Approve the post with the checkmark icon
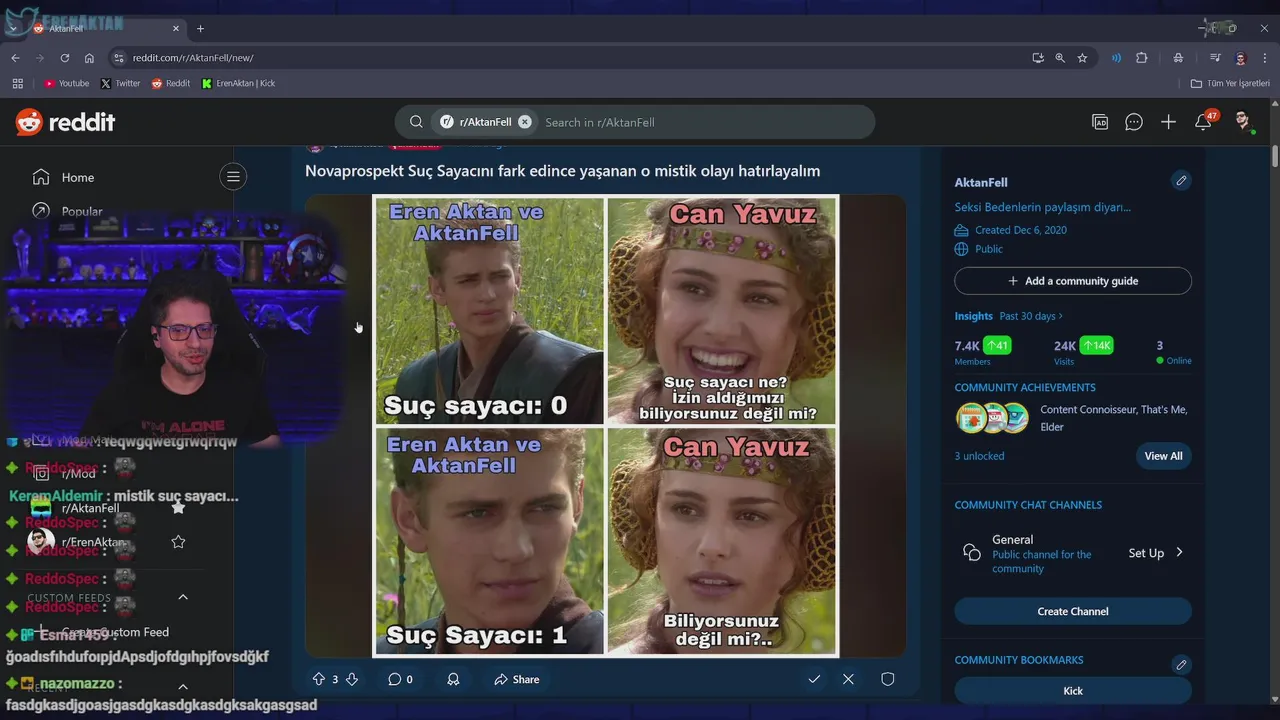1280x720 pixels. tap(814, 679)
